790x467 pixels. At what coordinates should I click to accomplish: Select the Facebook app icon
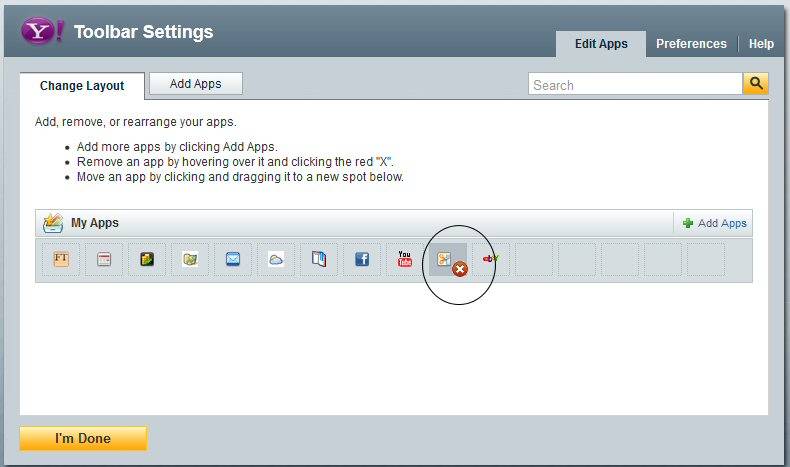pos(362,260)
